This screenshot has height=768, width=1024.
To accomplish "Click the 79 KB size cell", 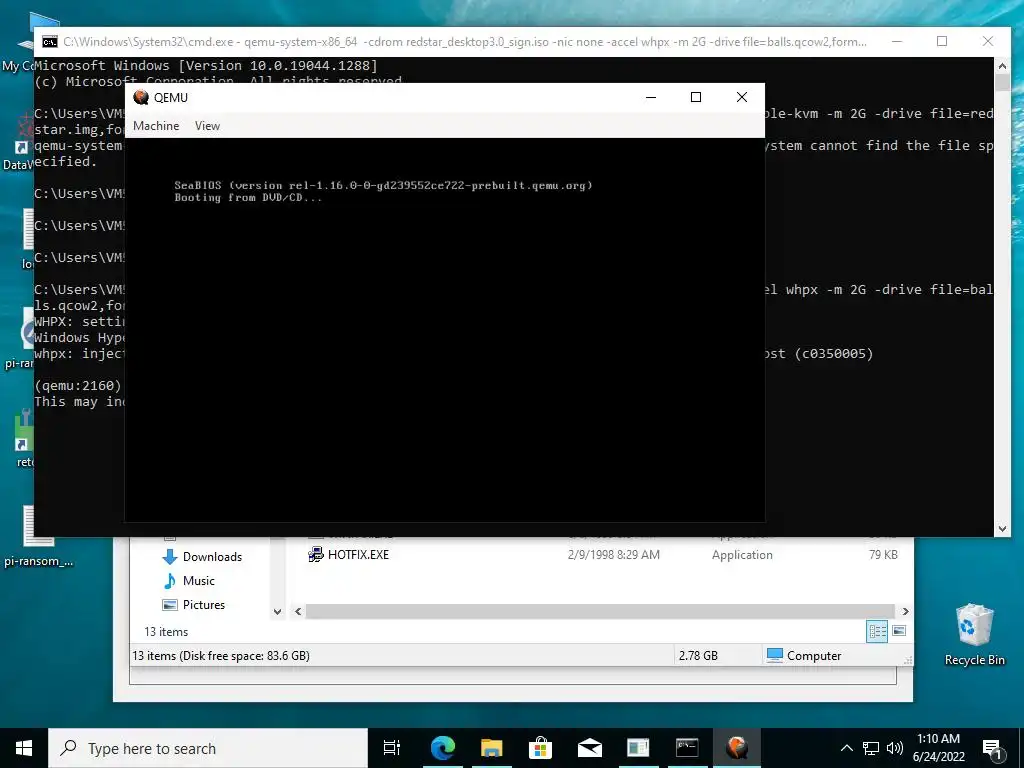I will (x=883, y=554).
